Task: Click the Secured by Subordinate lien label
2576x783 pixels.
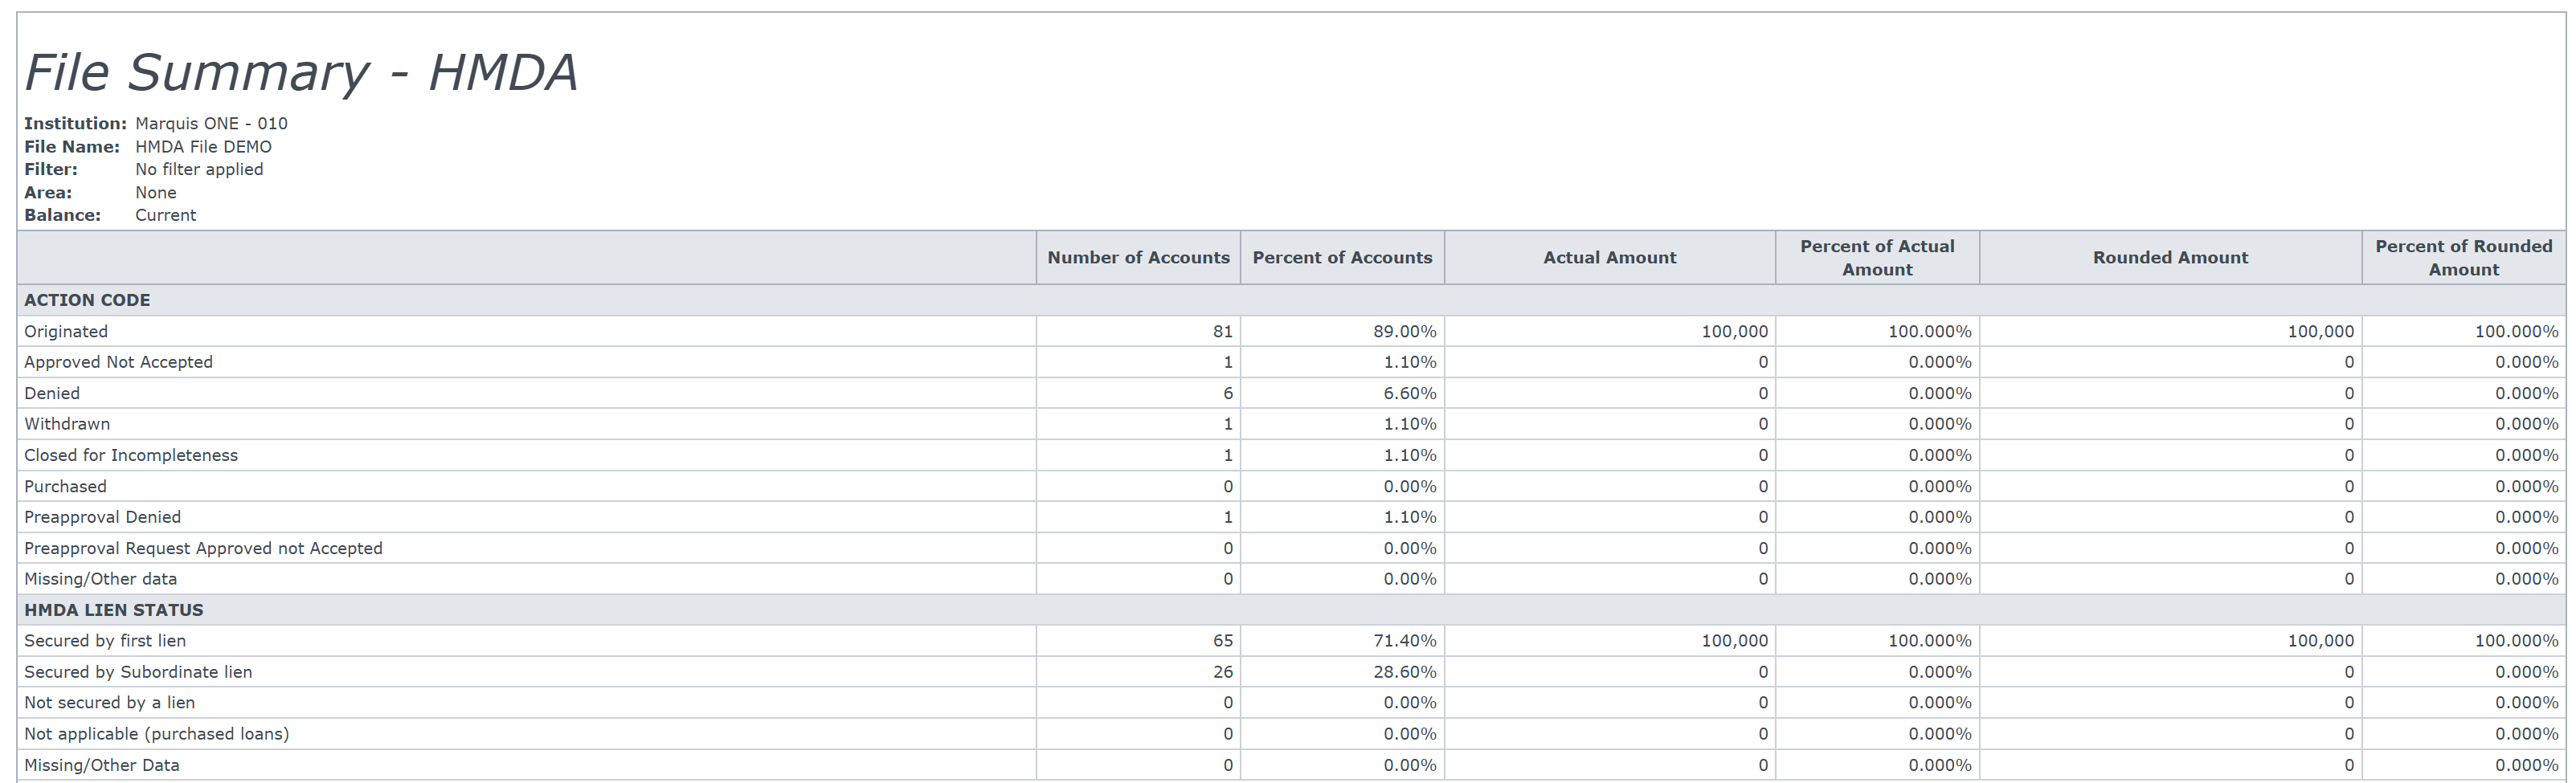Action: (138, 672)
